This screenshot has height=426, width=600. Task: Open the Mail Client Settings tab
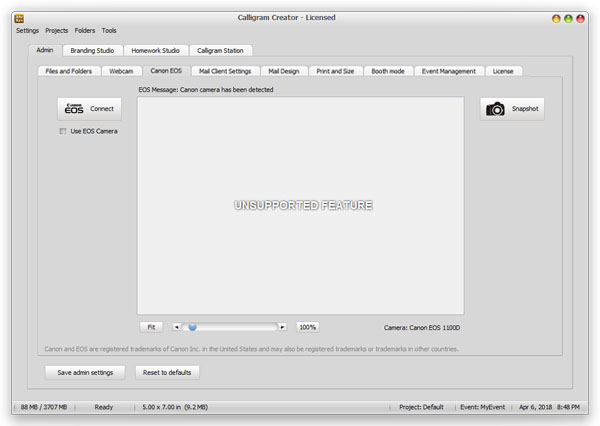coord(225,71)
